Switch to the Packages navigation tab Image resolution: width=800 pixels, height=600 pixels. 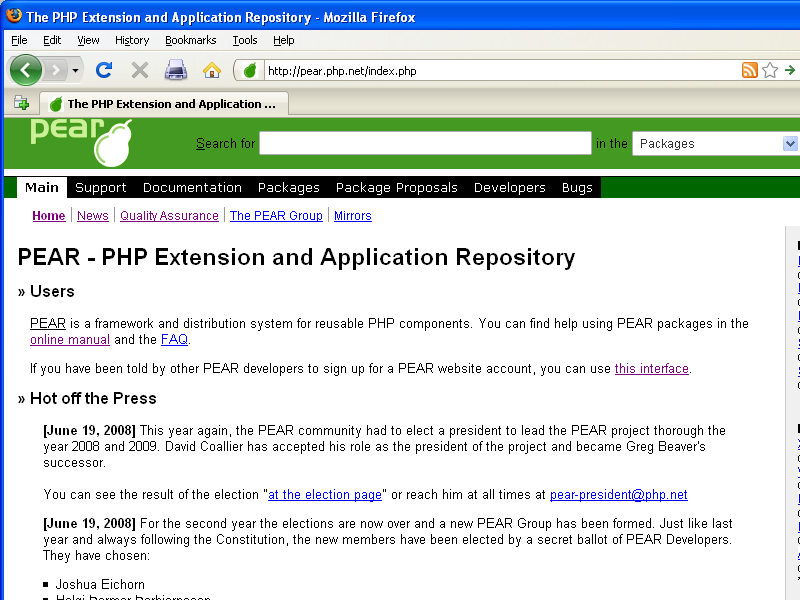(x=289, y=187)
